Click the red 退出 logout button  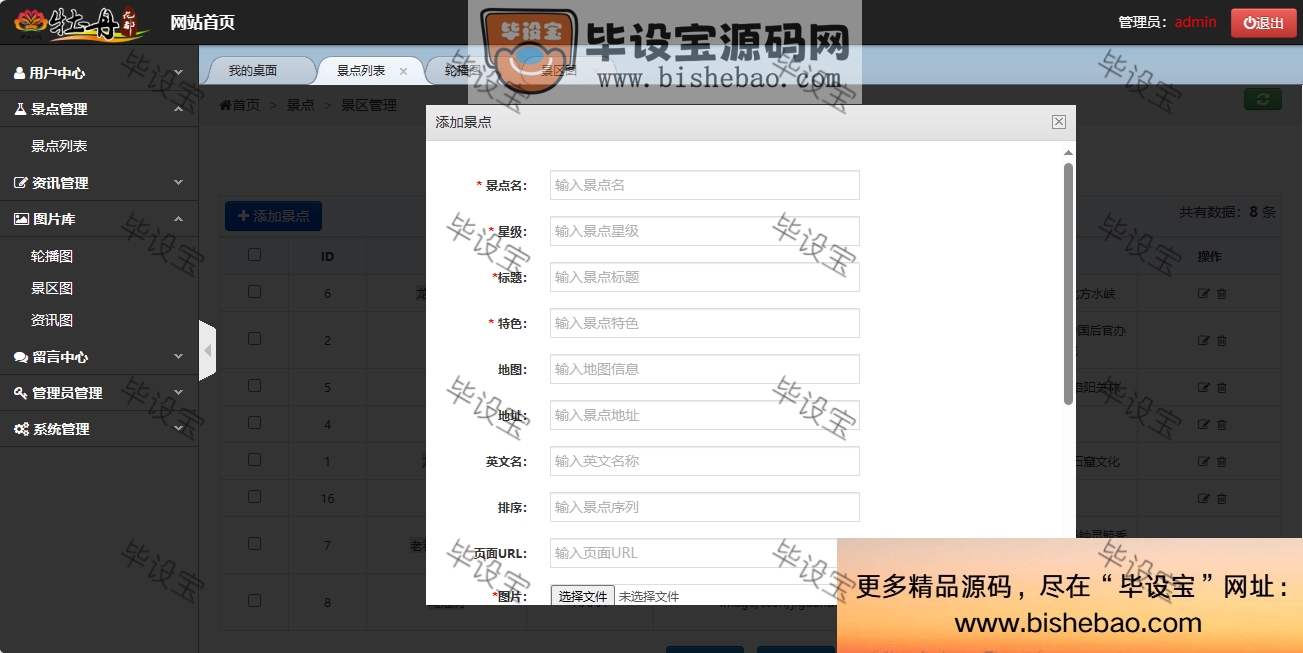click(1264, 22)
